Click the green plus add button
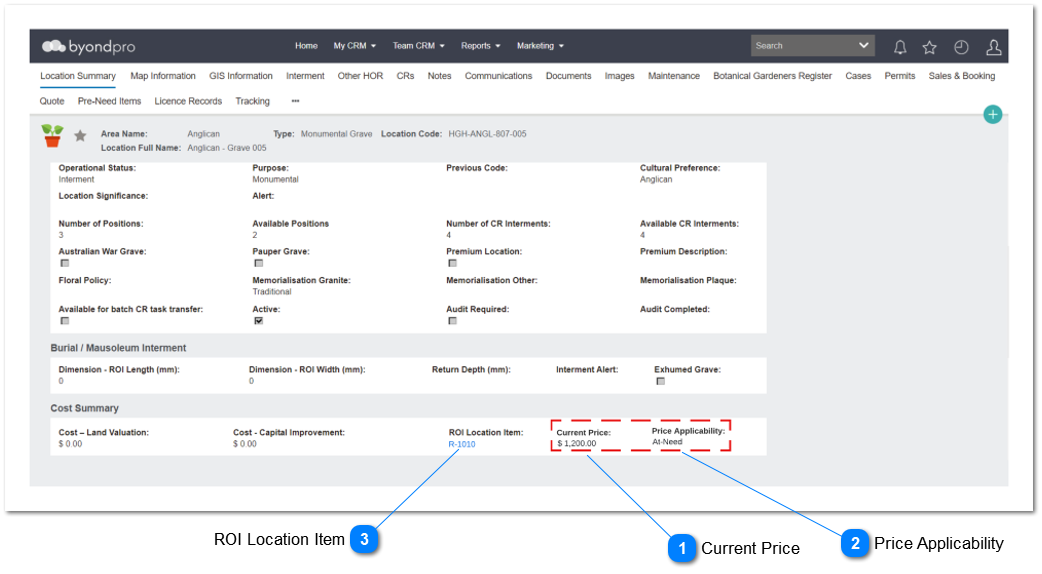The width and height of the screenshot is (1042, 574). coord(992,114)
